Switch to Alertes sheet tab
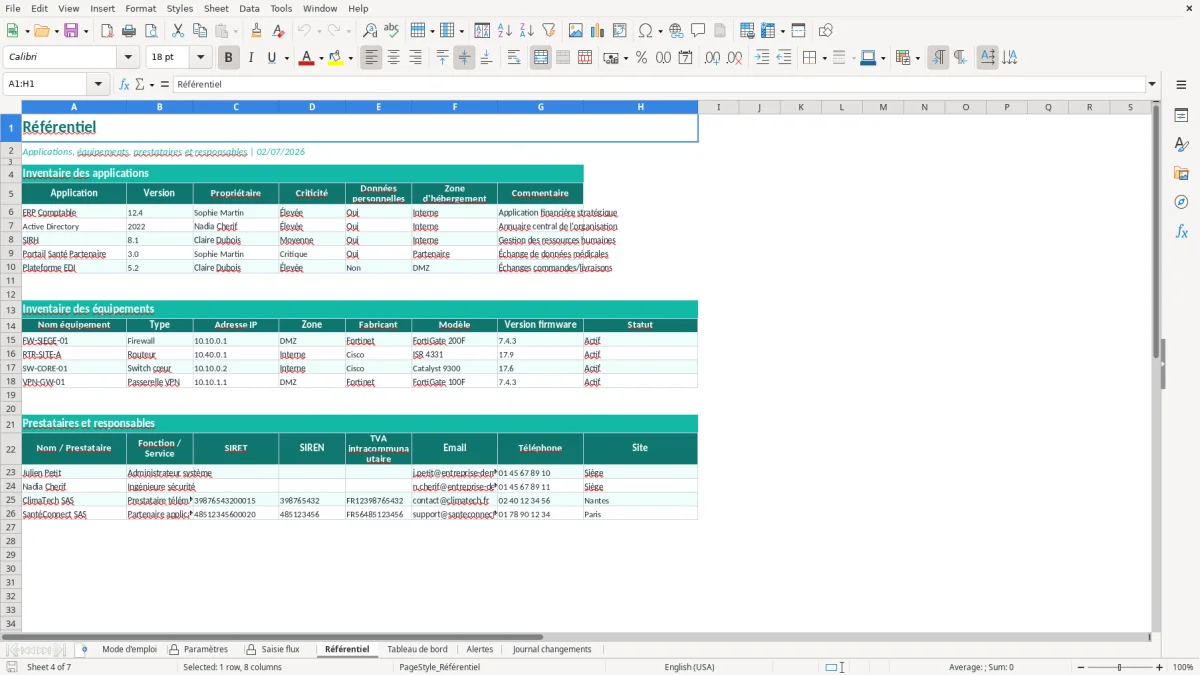 tap(480, 649)
